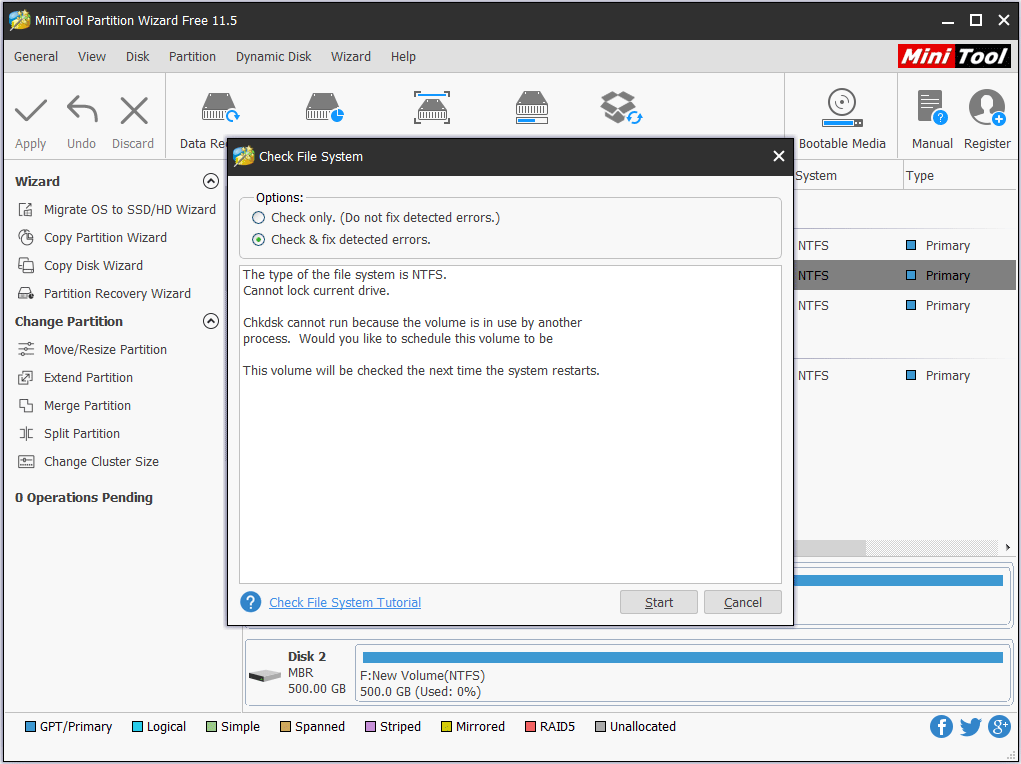Image resolution: width=1021 pixels, height=764 pixels.
Task: Open the Disk menu
Action: point(137,57)
